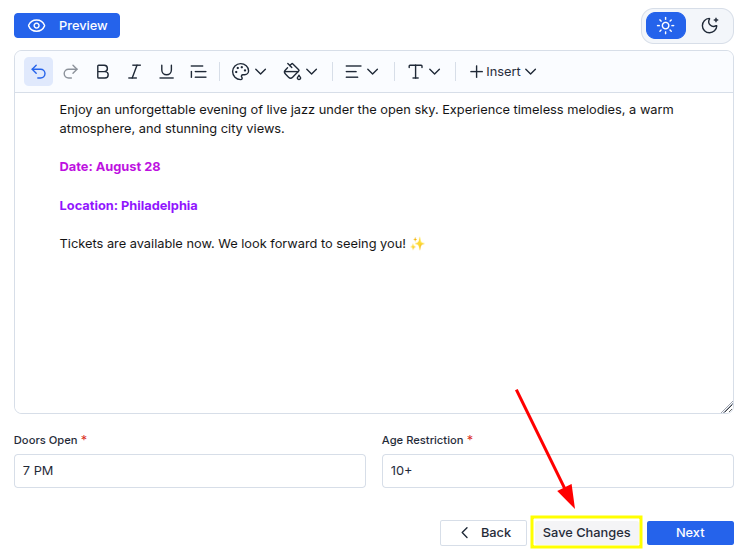This screenshot has height=560, width=750.
Task: Go Back to previous step
Action: [483, 532]
